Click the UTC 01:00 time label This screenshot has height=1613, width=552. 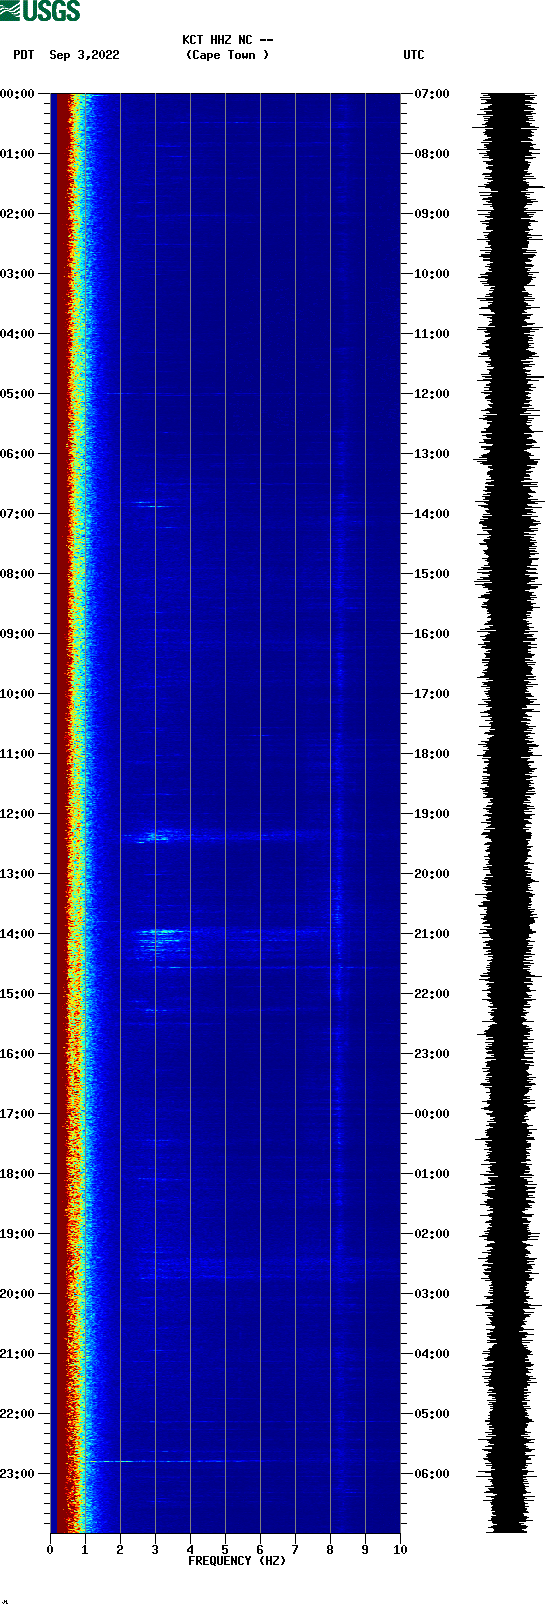pos(432,1174)
